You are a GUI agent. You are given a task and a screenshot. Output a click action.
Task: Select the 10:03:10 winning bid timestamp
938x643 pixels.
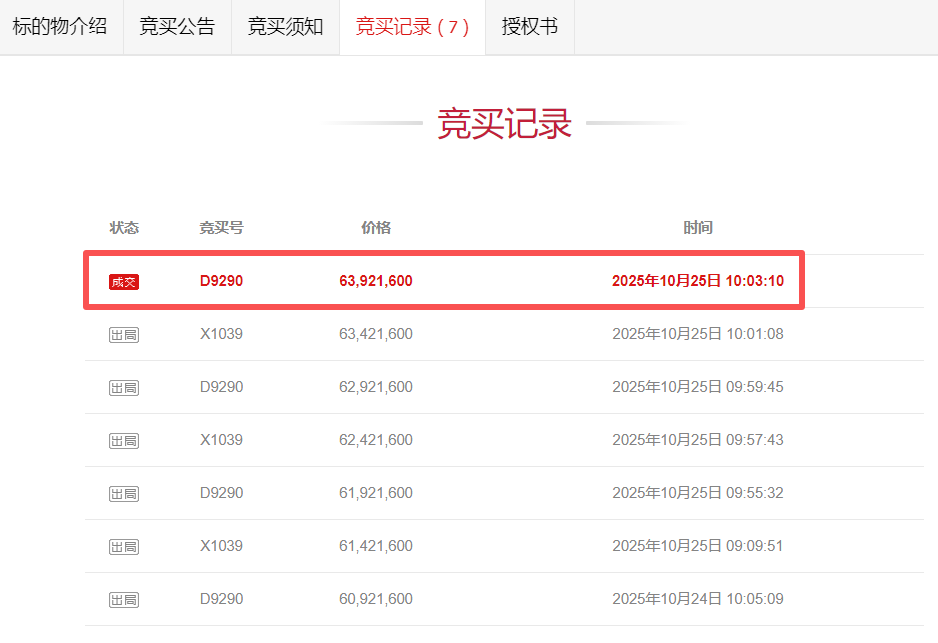coord(697,281)
